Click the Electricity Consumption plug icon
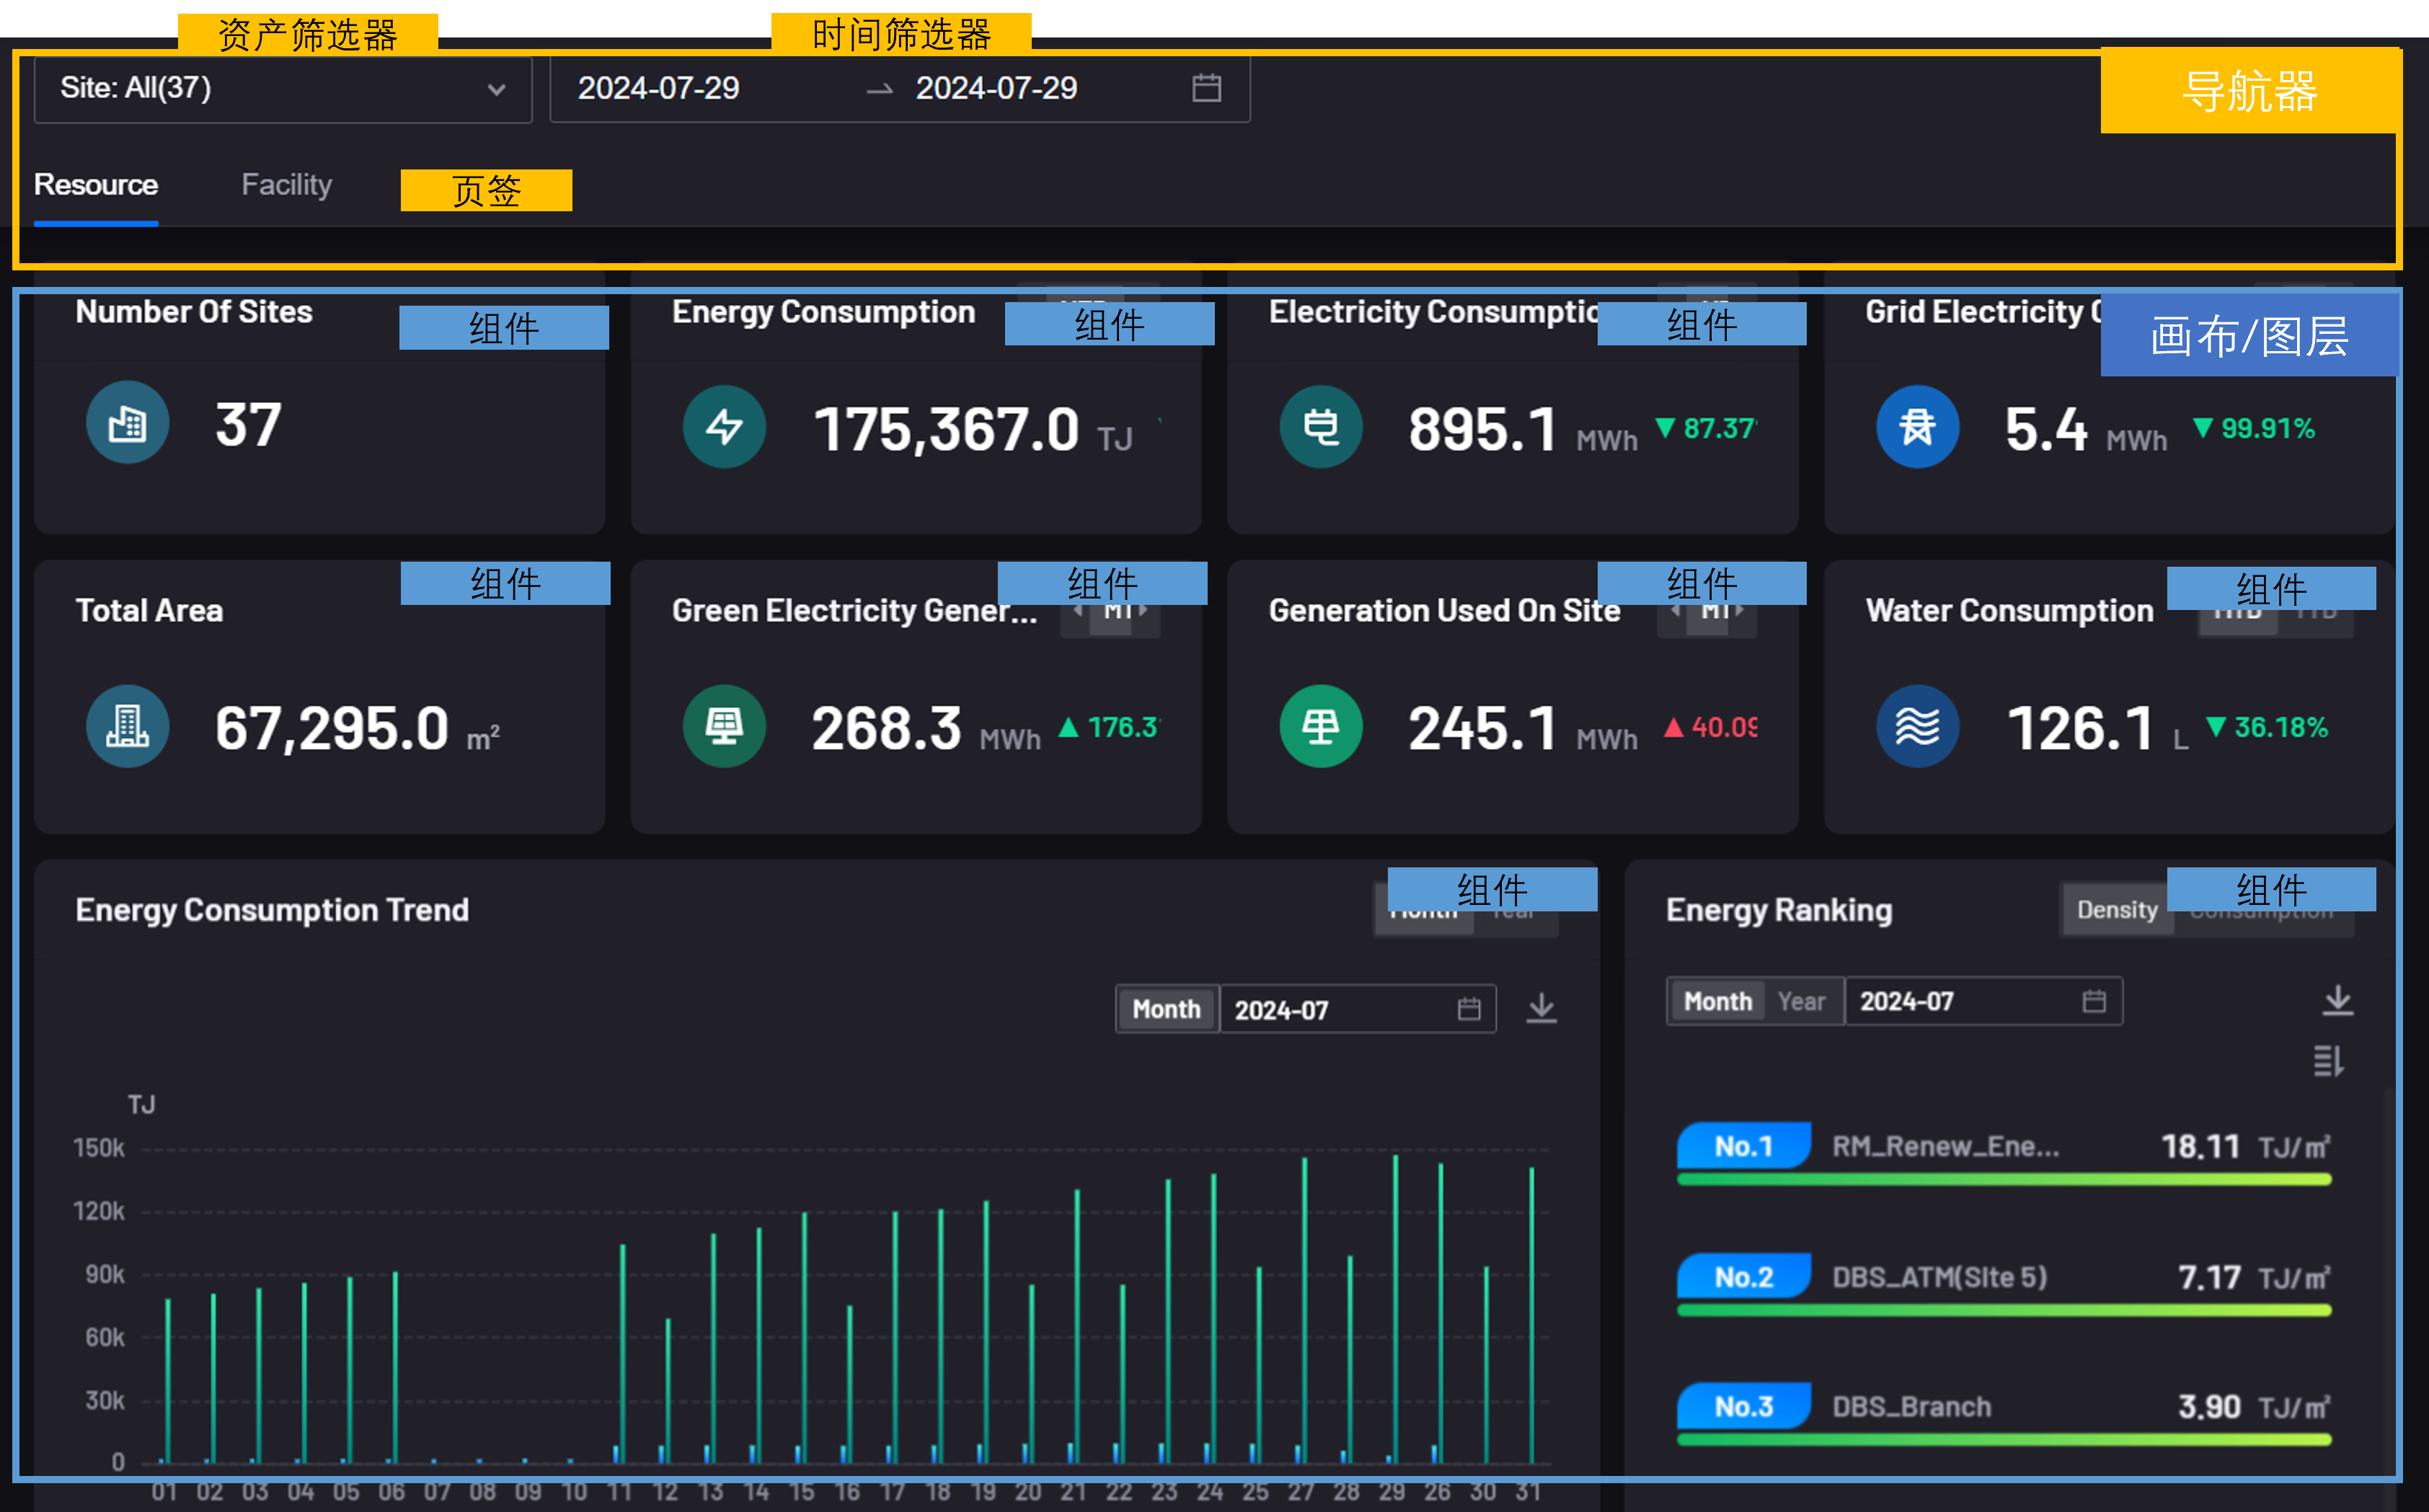The image size is (2429, 1512). coord(1321,428)
